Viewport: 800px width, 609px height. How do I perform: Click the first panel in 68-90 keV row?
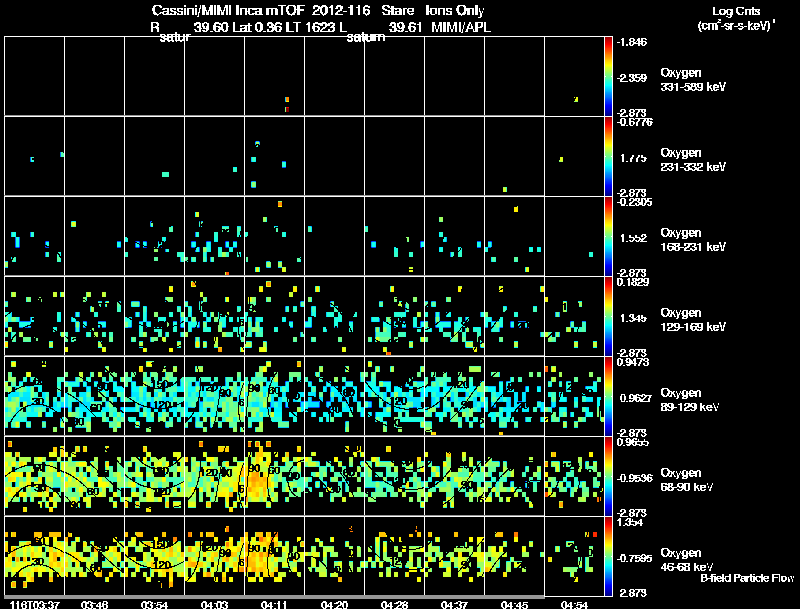tap(35, 476)
